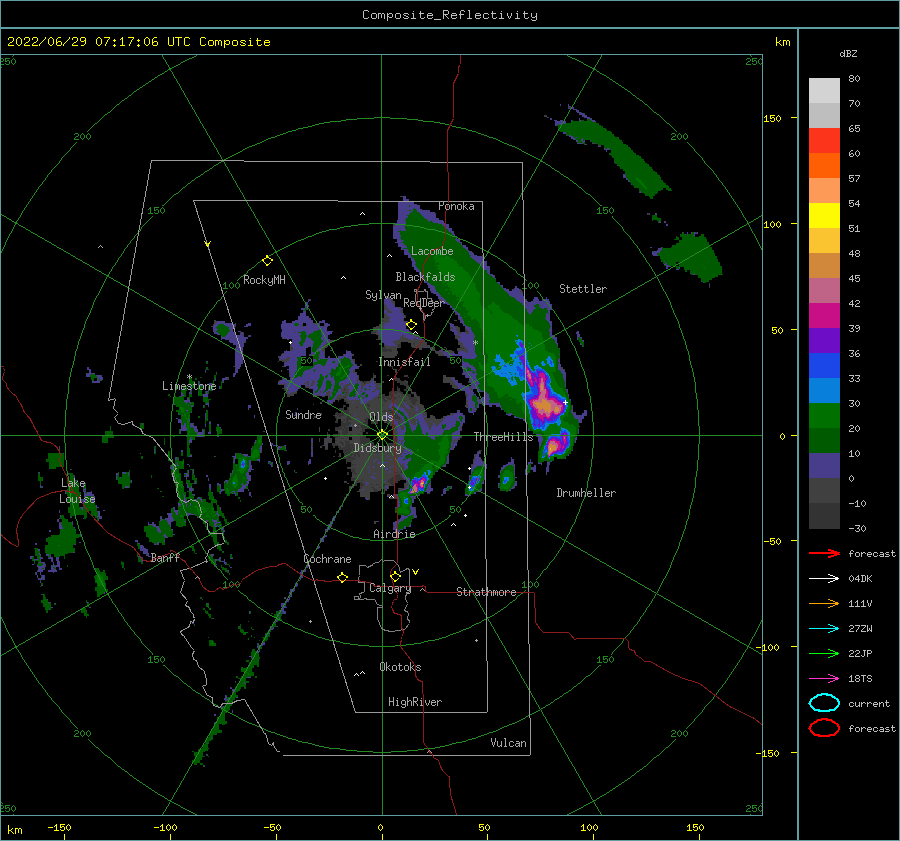Select the bright green 20–30 dBZ swatch
The height and width of the screenshot is (841, 900).
click(824, 416)
